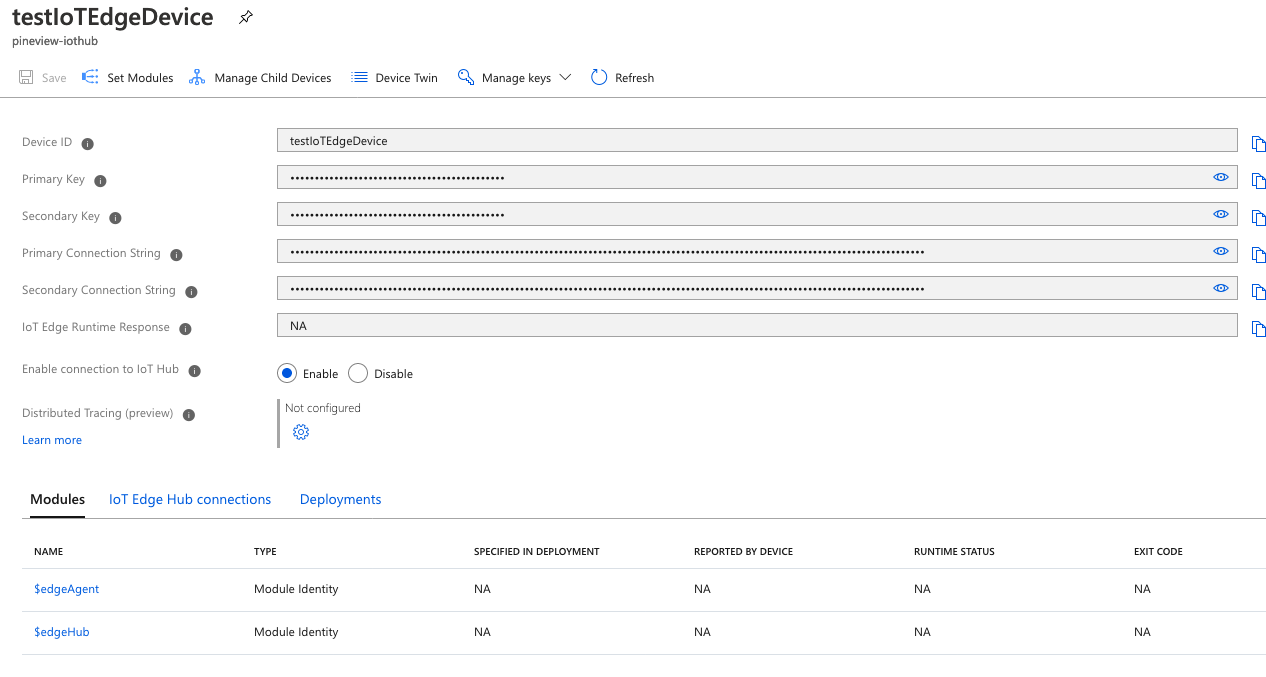Open the Deployments tab
This screenshot has height=677, width=1266.
click(340, 499)
